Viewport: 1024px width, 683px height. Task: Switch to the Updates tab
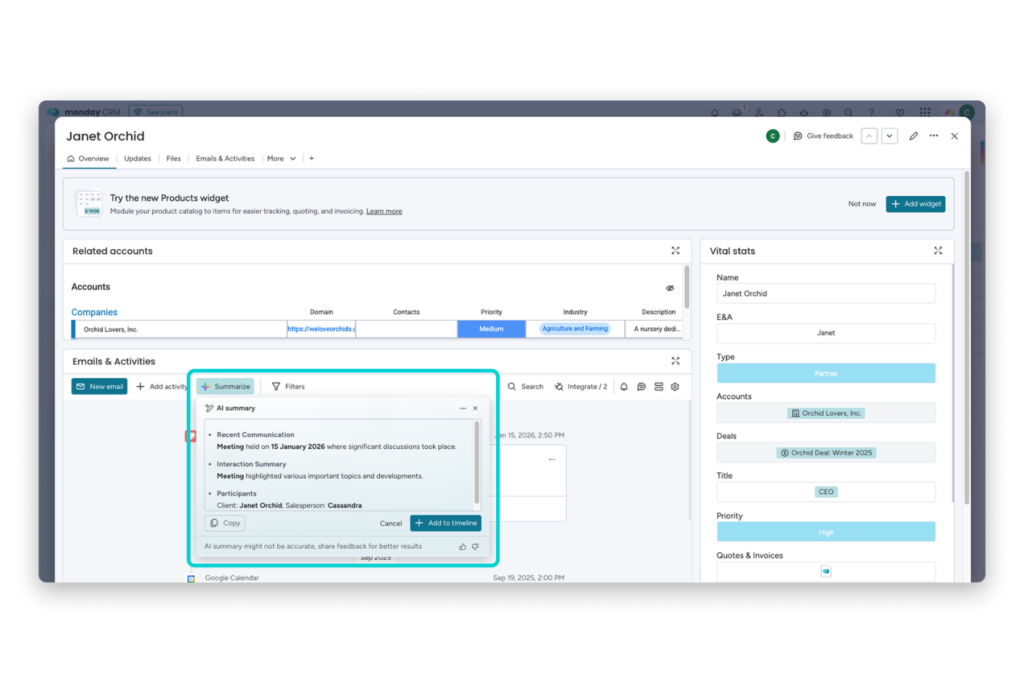(137, 159)
